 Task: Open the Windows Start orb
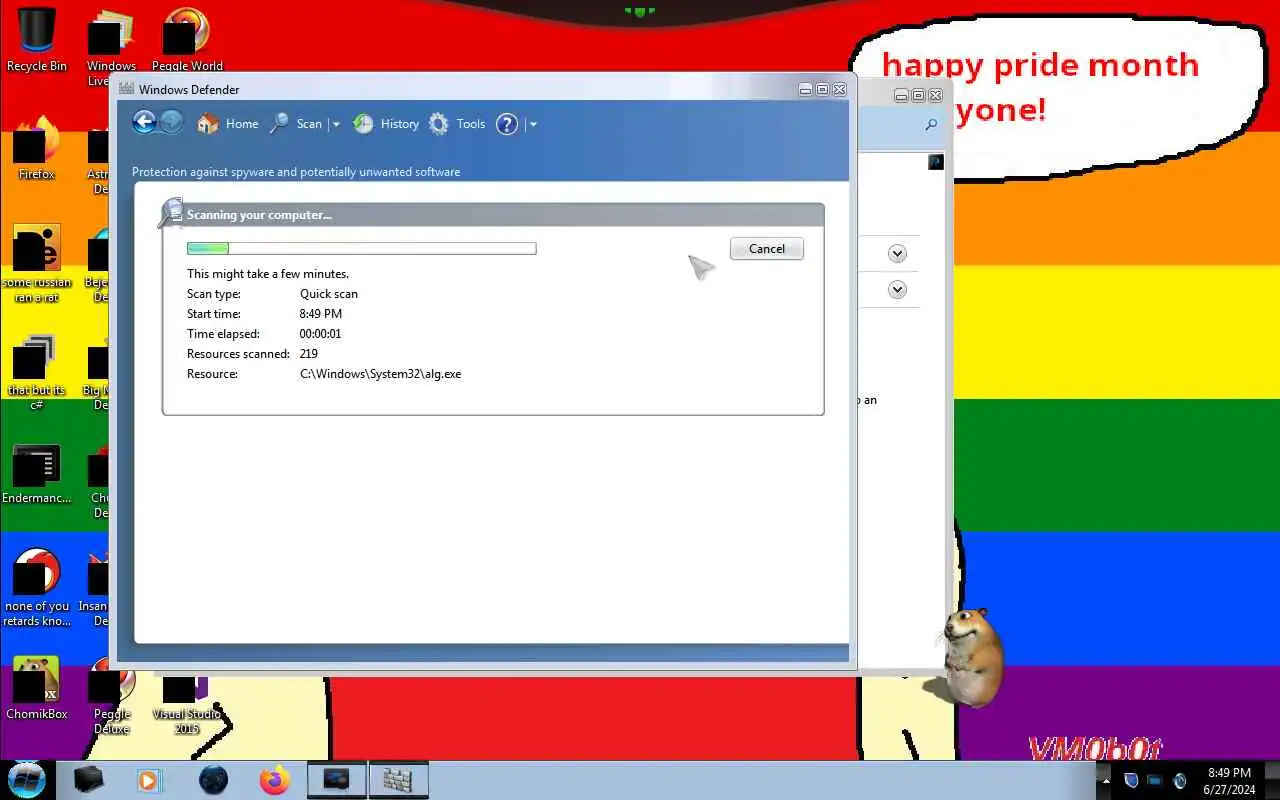click(26, 779)
